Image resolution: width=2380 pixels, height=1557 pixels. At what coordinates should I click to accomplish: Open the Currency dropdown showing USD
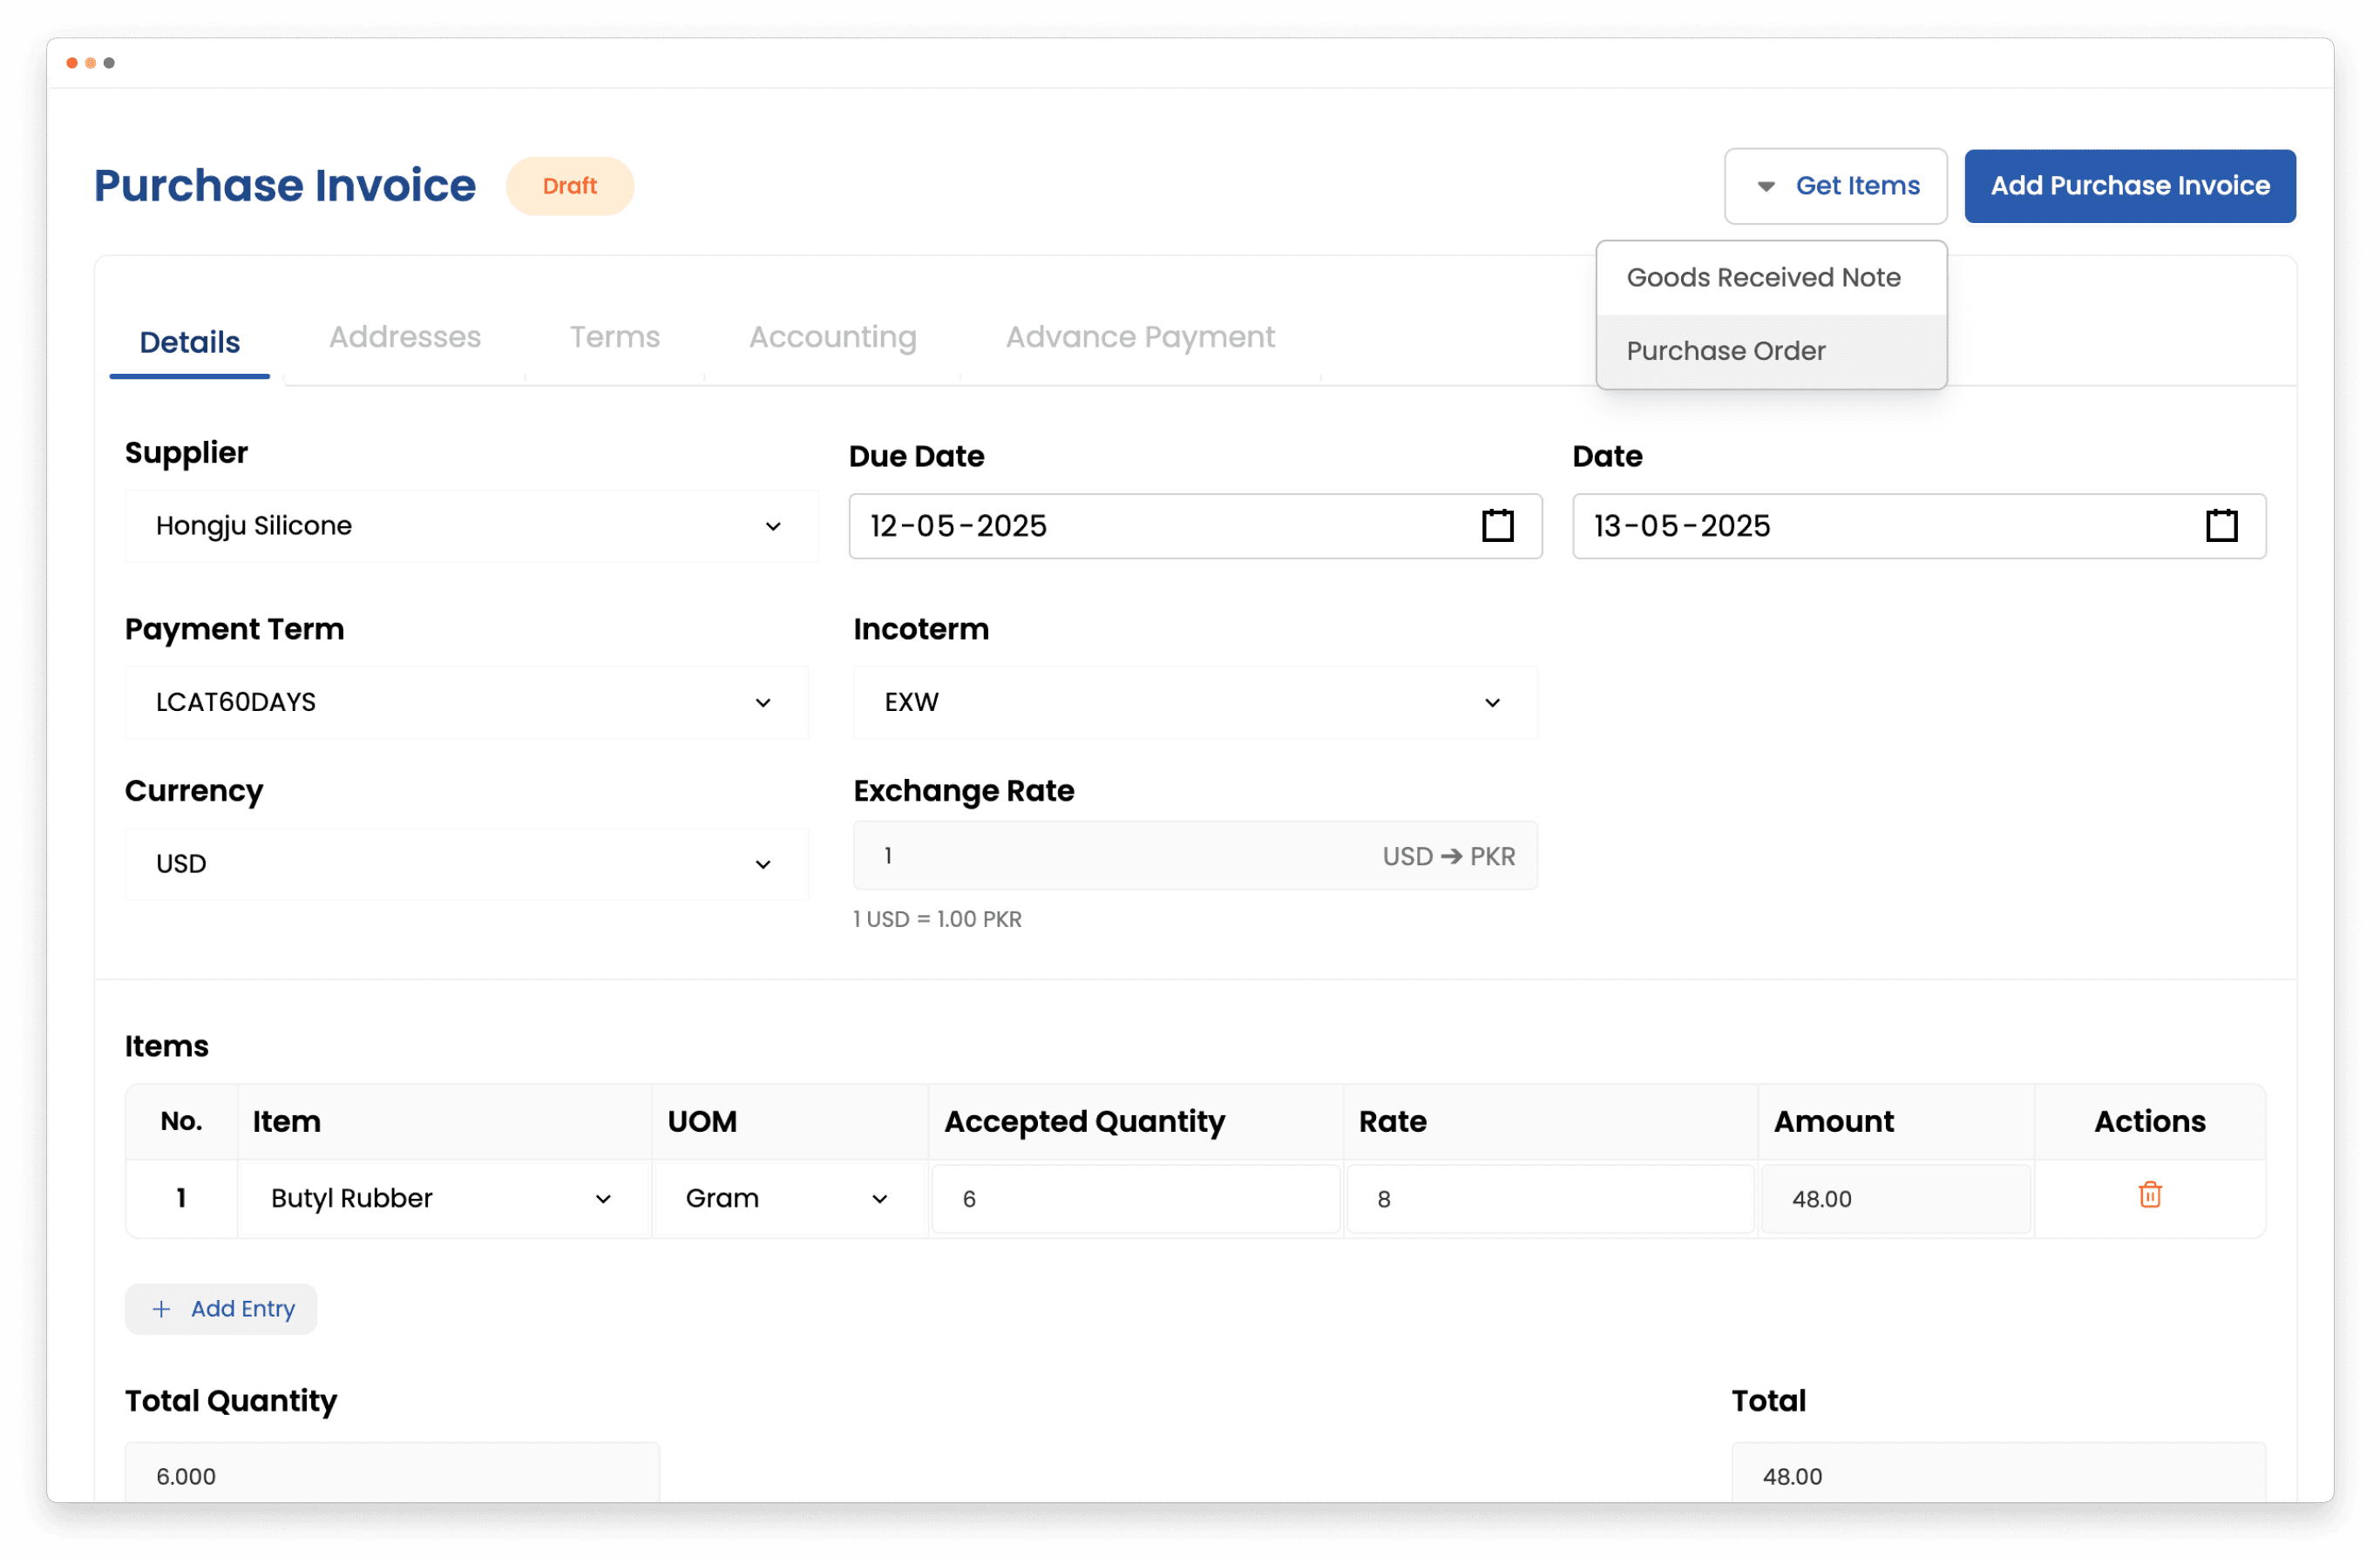tap(762, 864)
